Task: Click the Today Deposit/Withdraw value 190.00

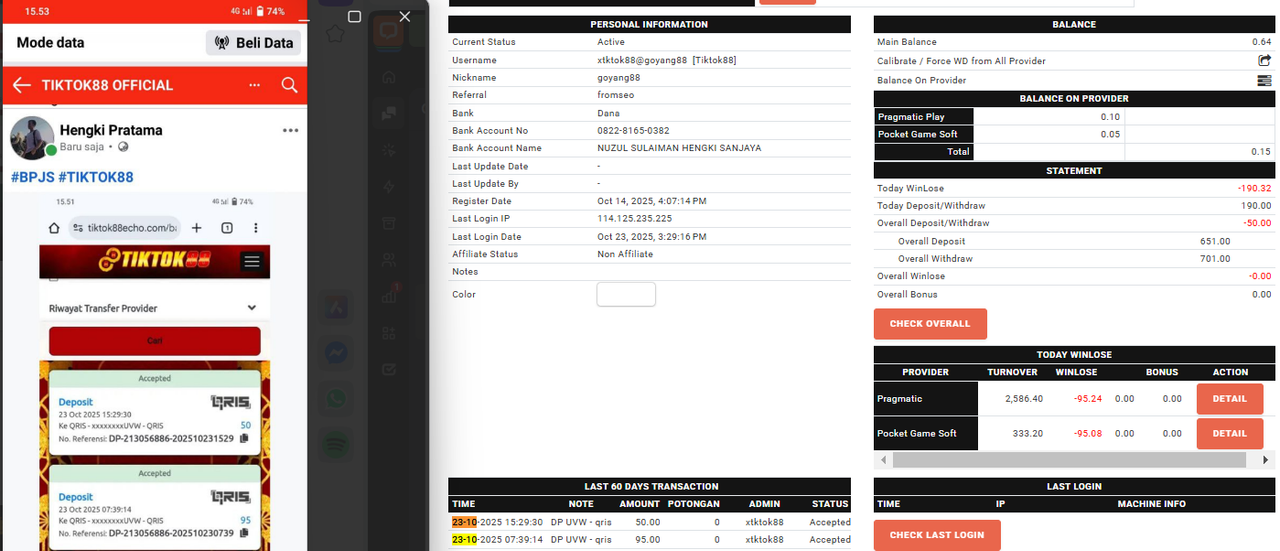Action: pos(1257,206)
